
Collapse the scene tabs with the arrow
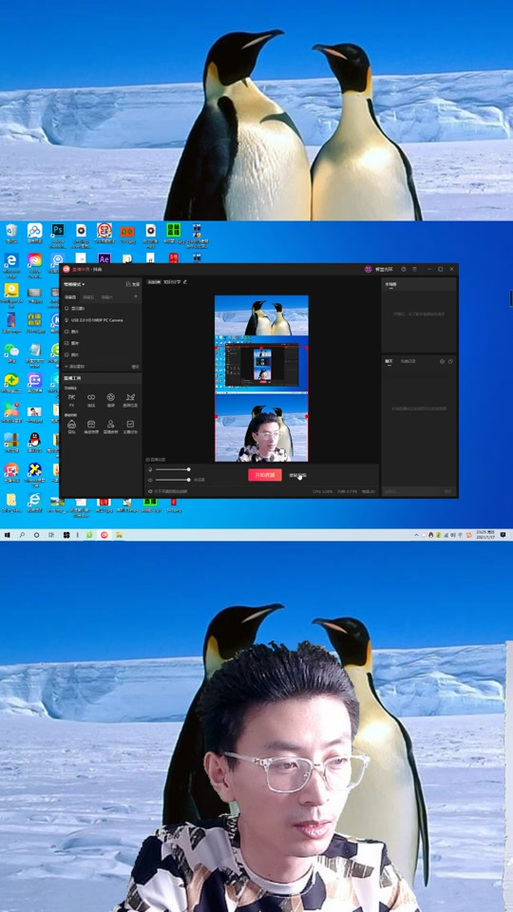[x=136, y=297]
